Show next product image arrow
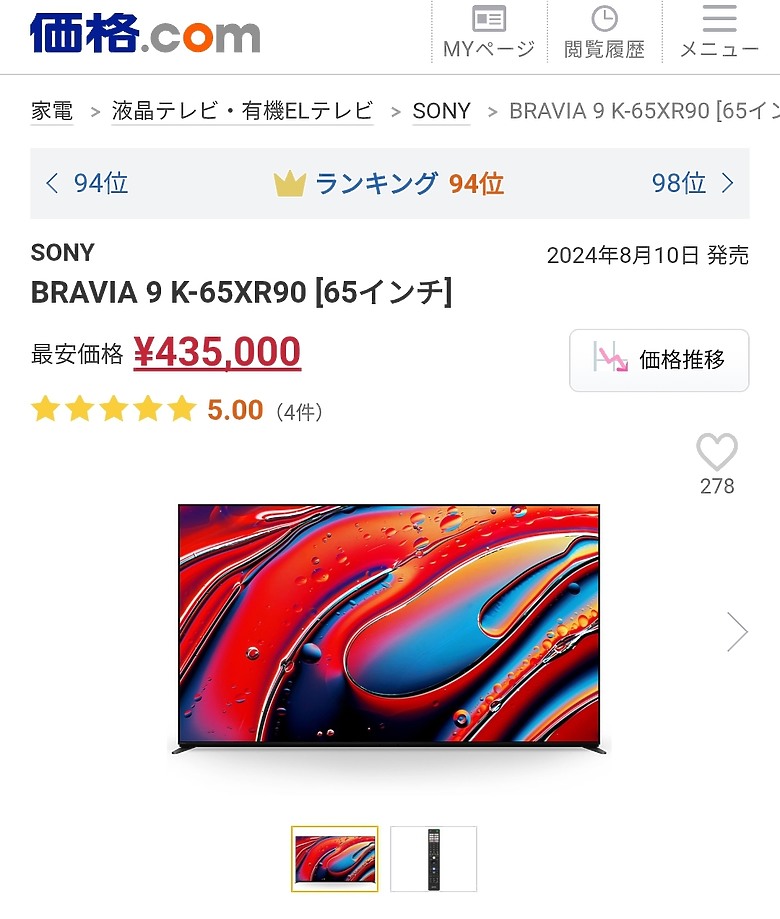The image size is (780, 919). tap(737, 631)
